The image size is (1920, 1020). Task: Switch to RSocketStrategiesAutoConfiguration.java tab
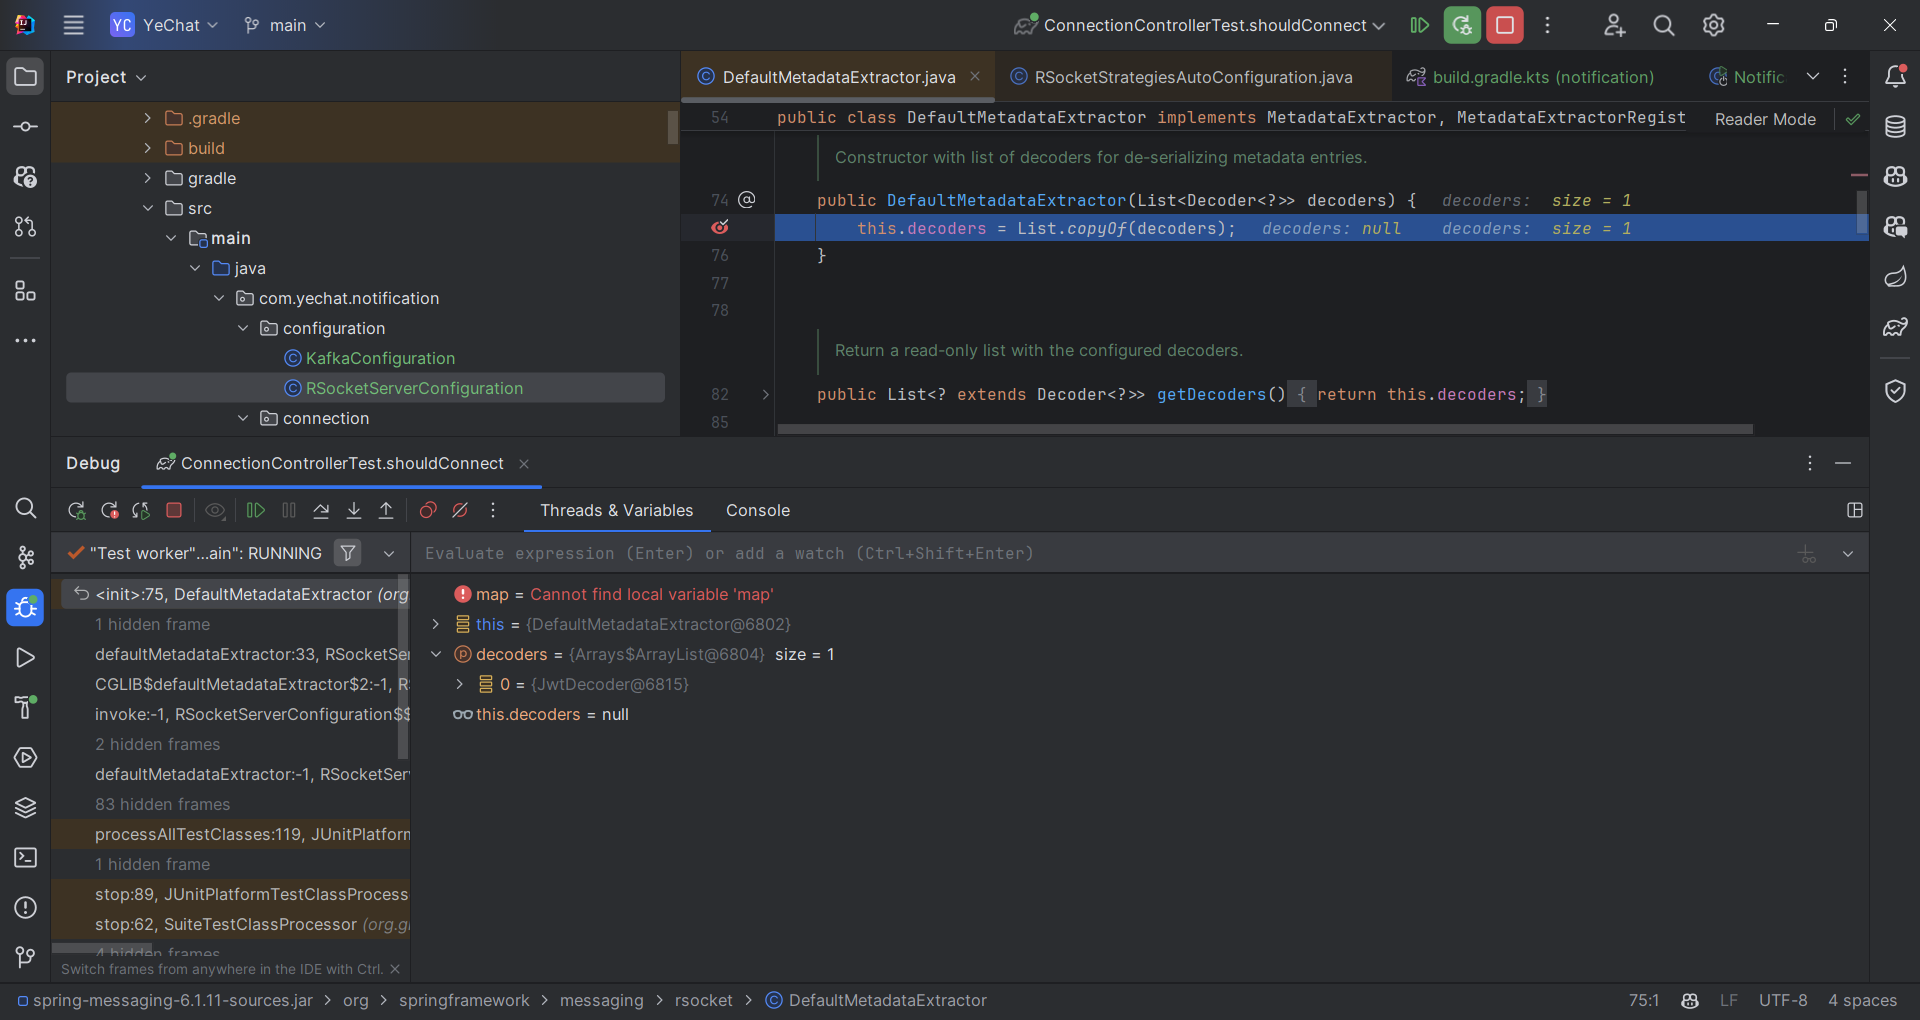[x=1192, y=77]
